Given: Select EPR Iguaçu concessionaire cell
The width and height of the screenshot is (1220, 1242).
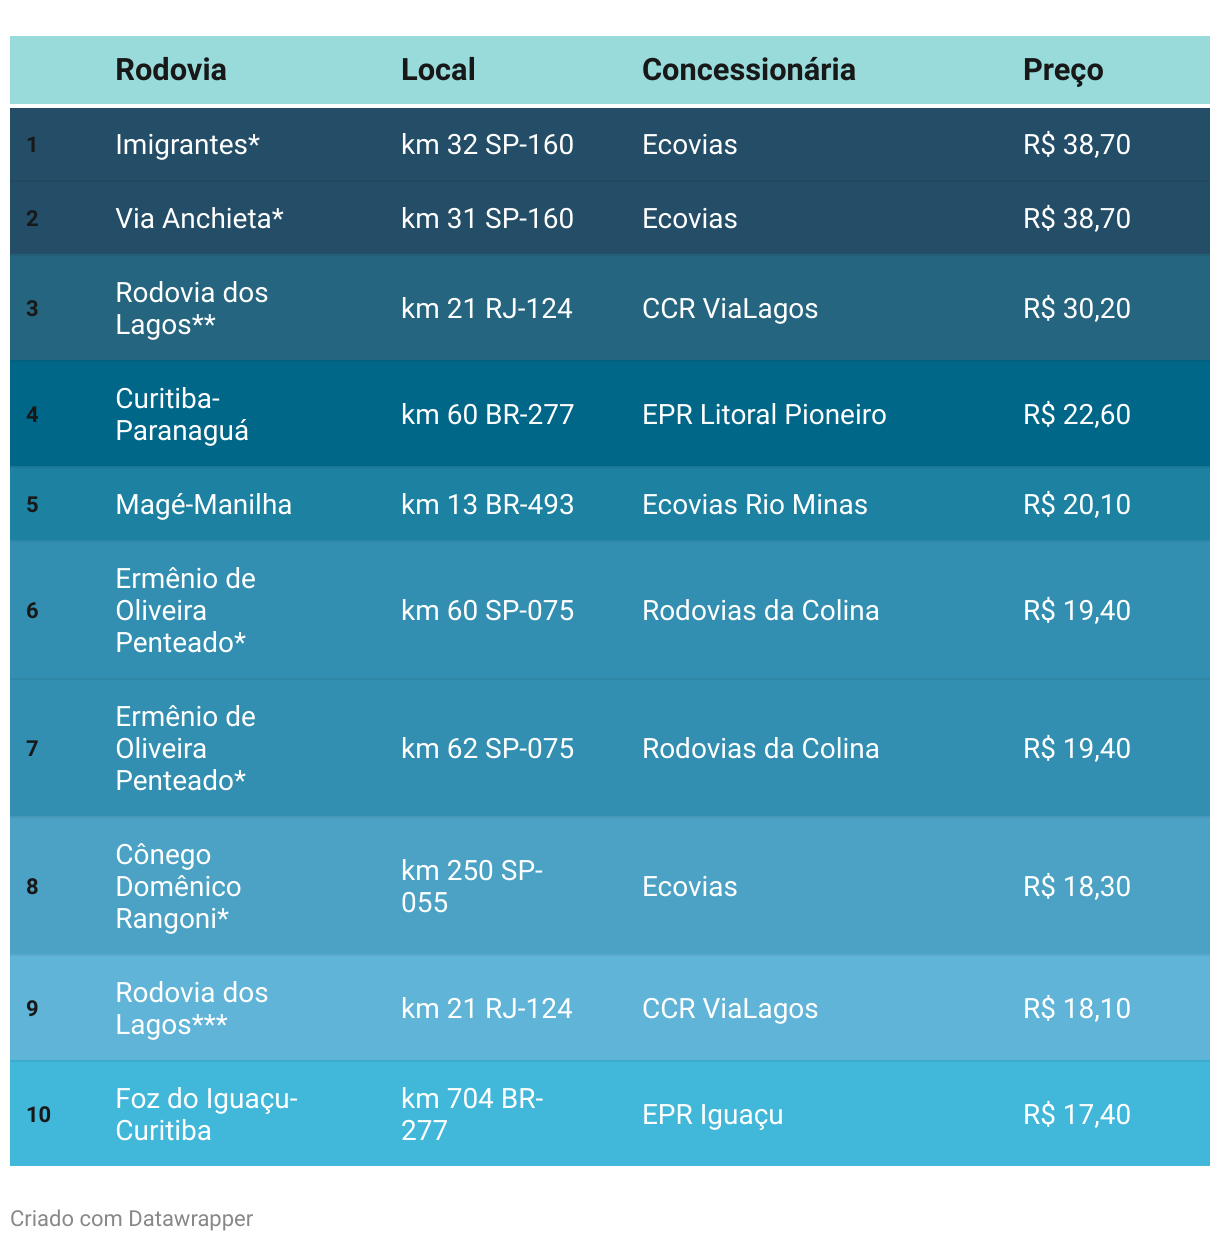Looking at the screenshot, I should [x=713, y=1115].
